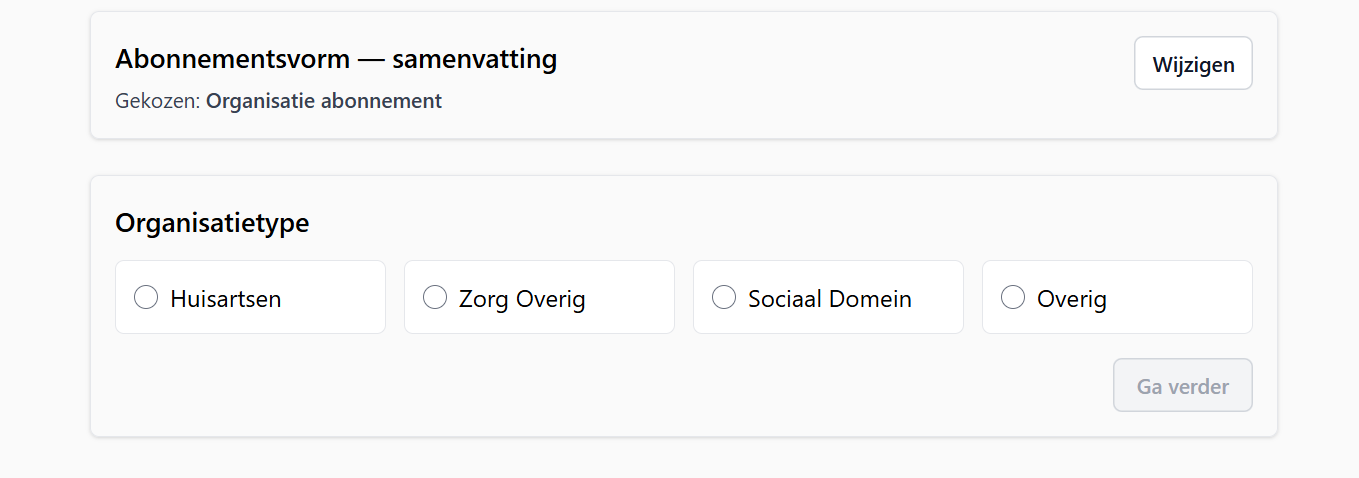Choose the Zorg Overig radio circle
Screen dimensions: 1359x478
click(435, 297)
